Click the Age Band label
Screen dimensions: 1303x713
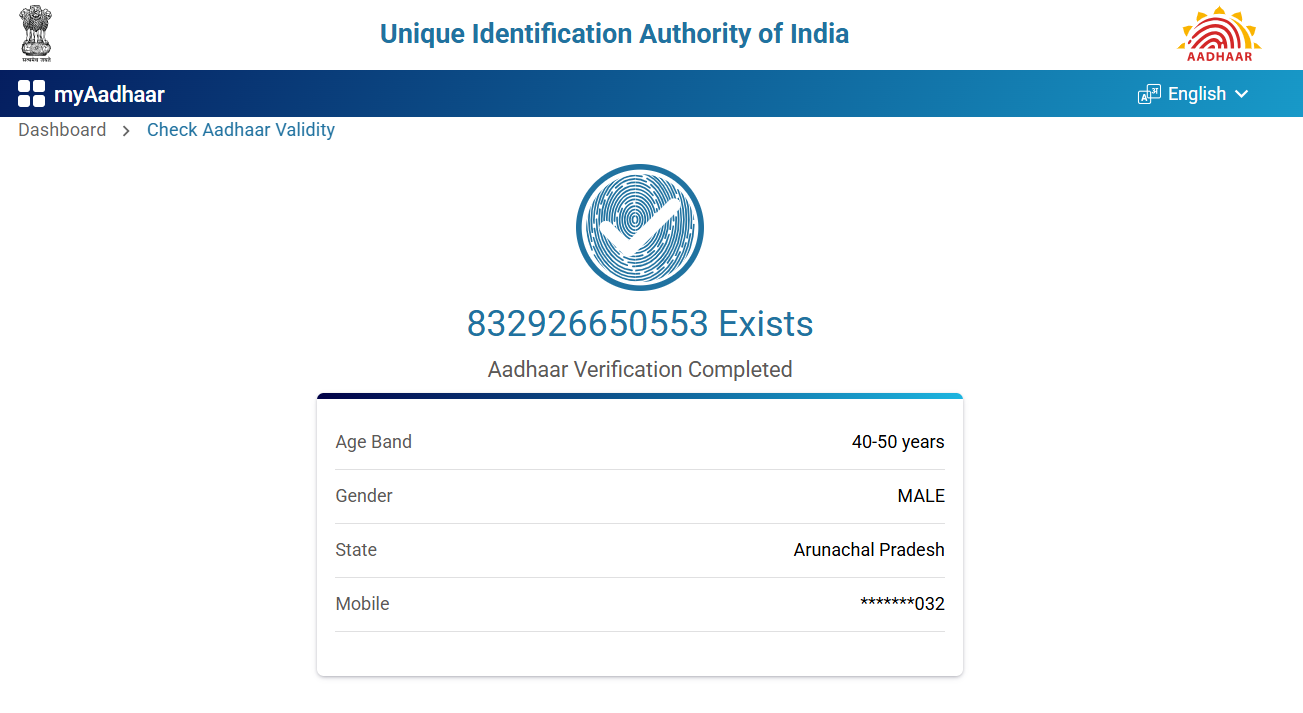pos(374,442)
